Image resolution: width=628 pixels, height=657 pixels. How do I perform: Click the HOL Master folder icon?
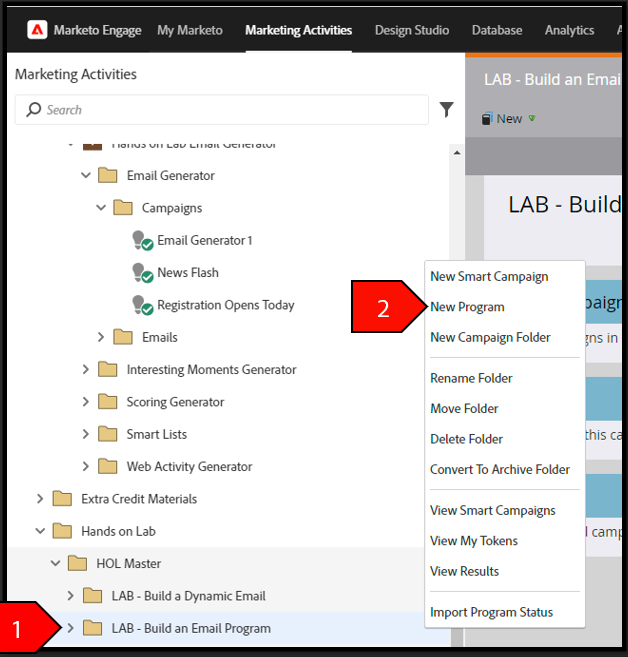point(78,564)
